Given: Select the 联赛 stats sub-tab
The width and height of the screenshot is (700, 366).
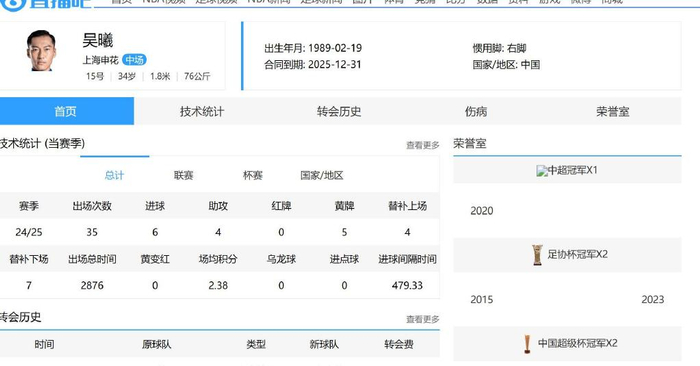Looking at the screenshot, I should pyautogui.click(x=183, y=175).
